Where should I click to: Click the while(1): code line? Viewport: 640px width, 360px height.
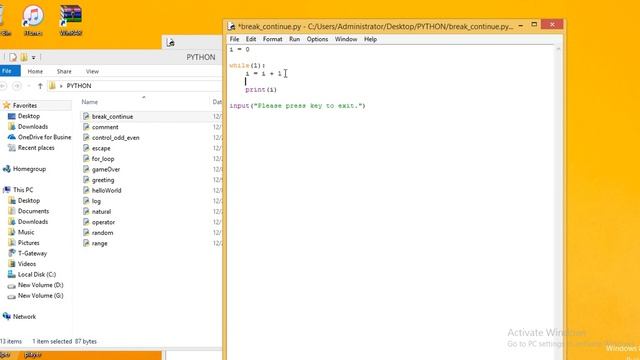click(247, 65)
